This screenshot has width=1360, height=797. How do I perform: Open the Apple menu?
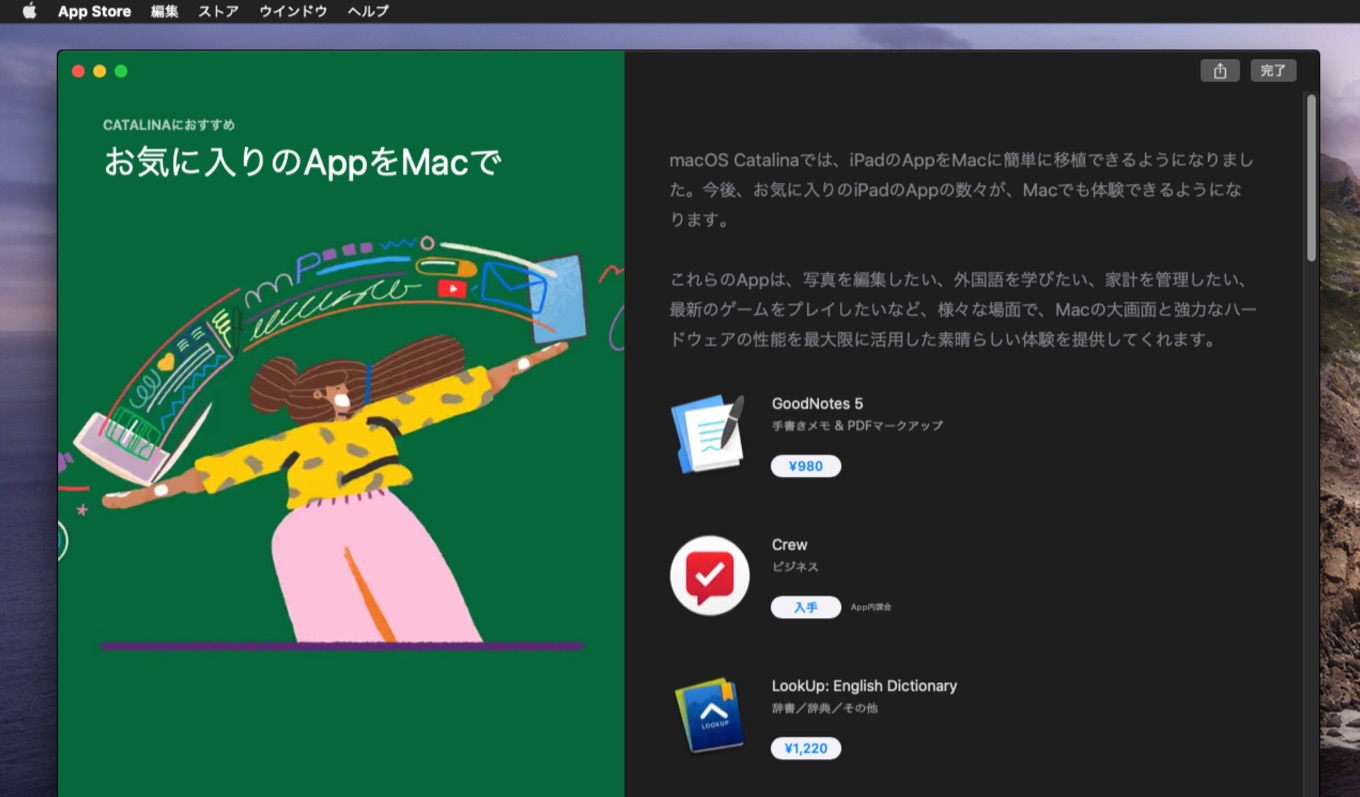point(29,11)
